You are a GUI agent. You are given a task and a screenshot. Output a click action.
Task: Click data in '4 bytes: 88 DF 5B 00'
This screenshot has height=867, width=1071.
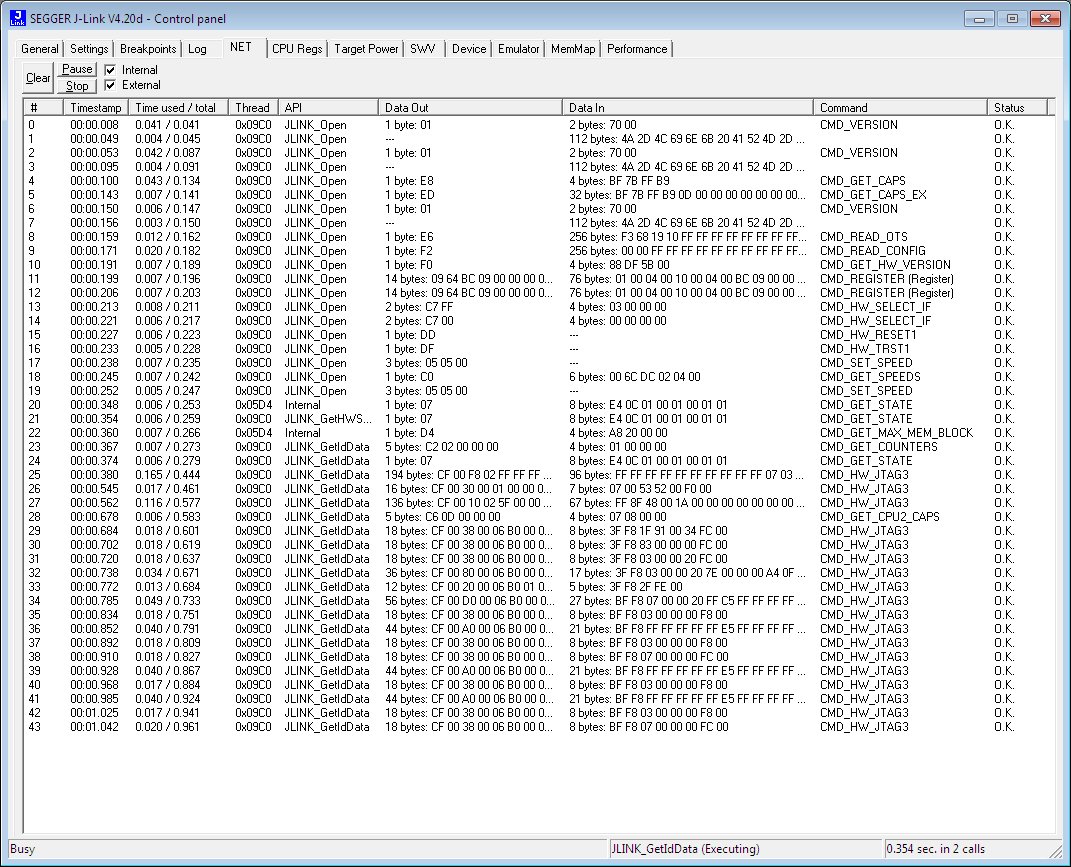(x=619, y=265)
